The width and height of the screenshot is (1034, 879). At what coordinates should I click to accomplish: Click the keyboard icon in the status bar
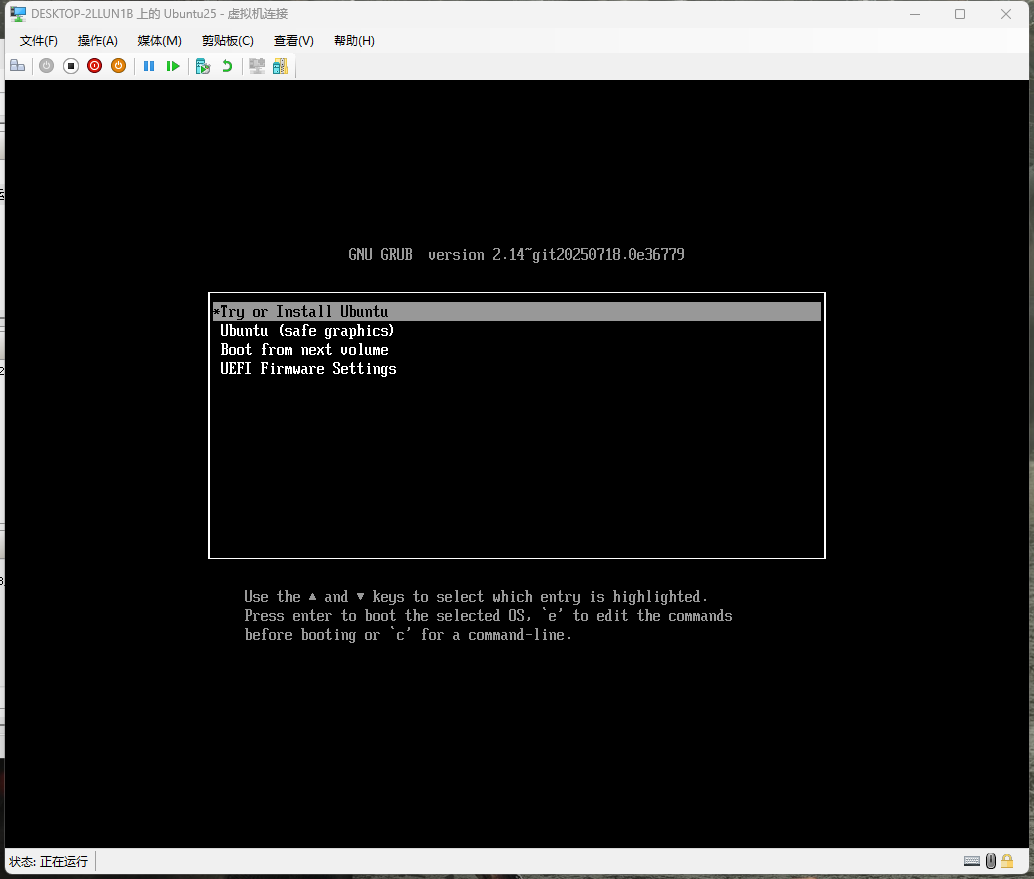(972, 861)
